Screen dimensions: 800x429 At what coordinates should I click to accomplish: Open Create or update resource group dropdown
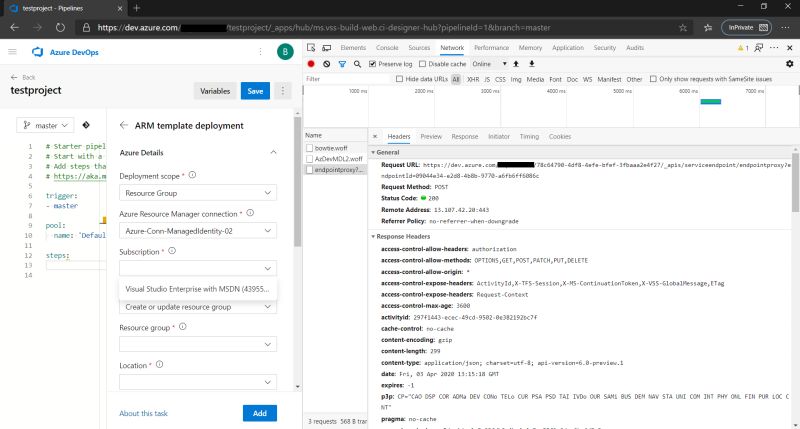[198, 307]
